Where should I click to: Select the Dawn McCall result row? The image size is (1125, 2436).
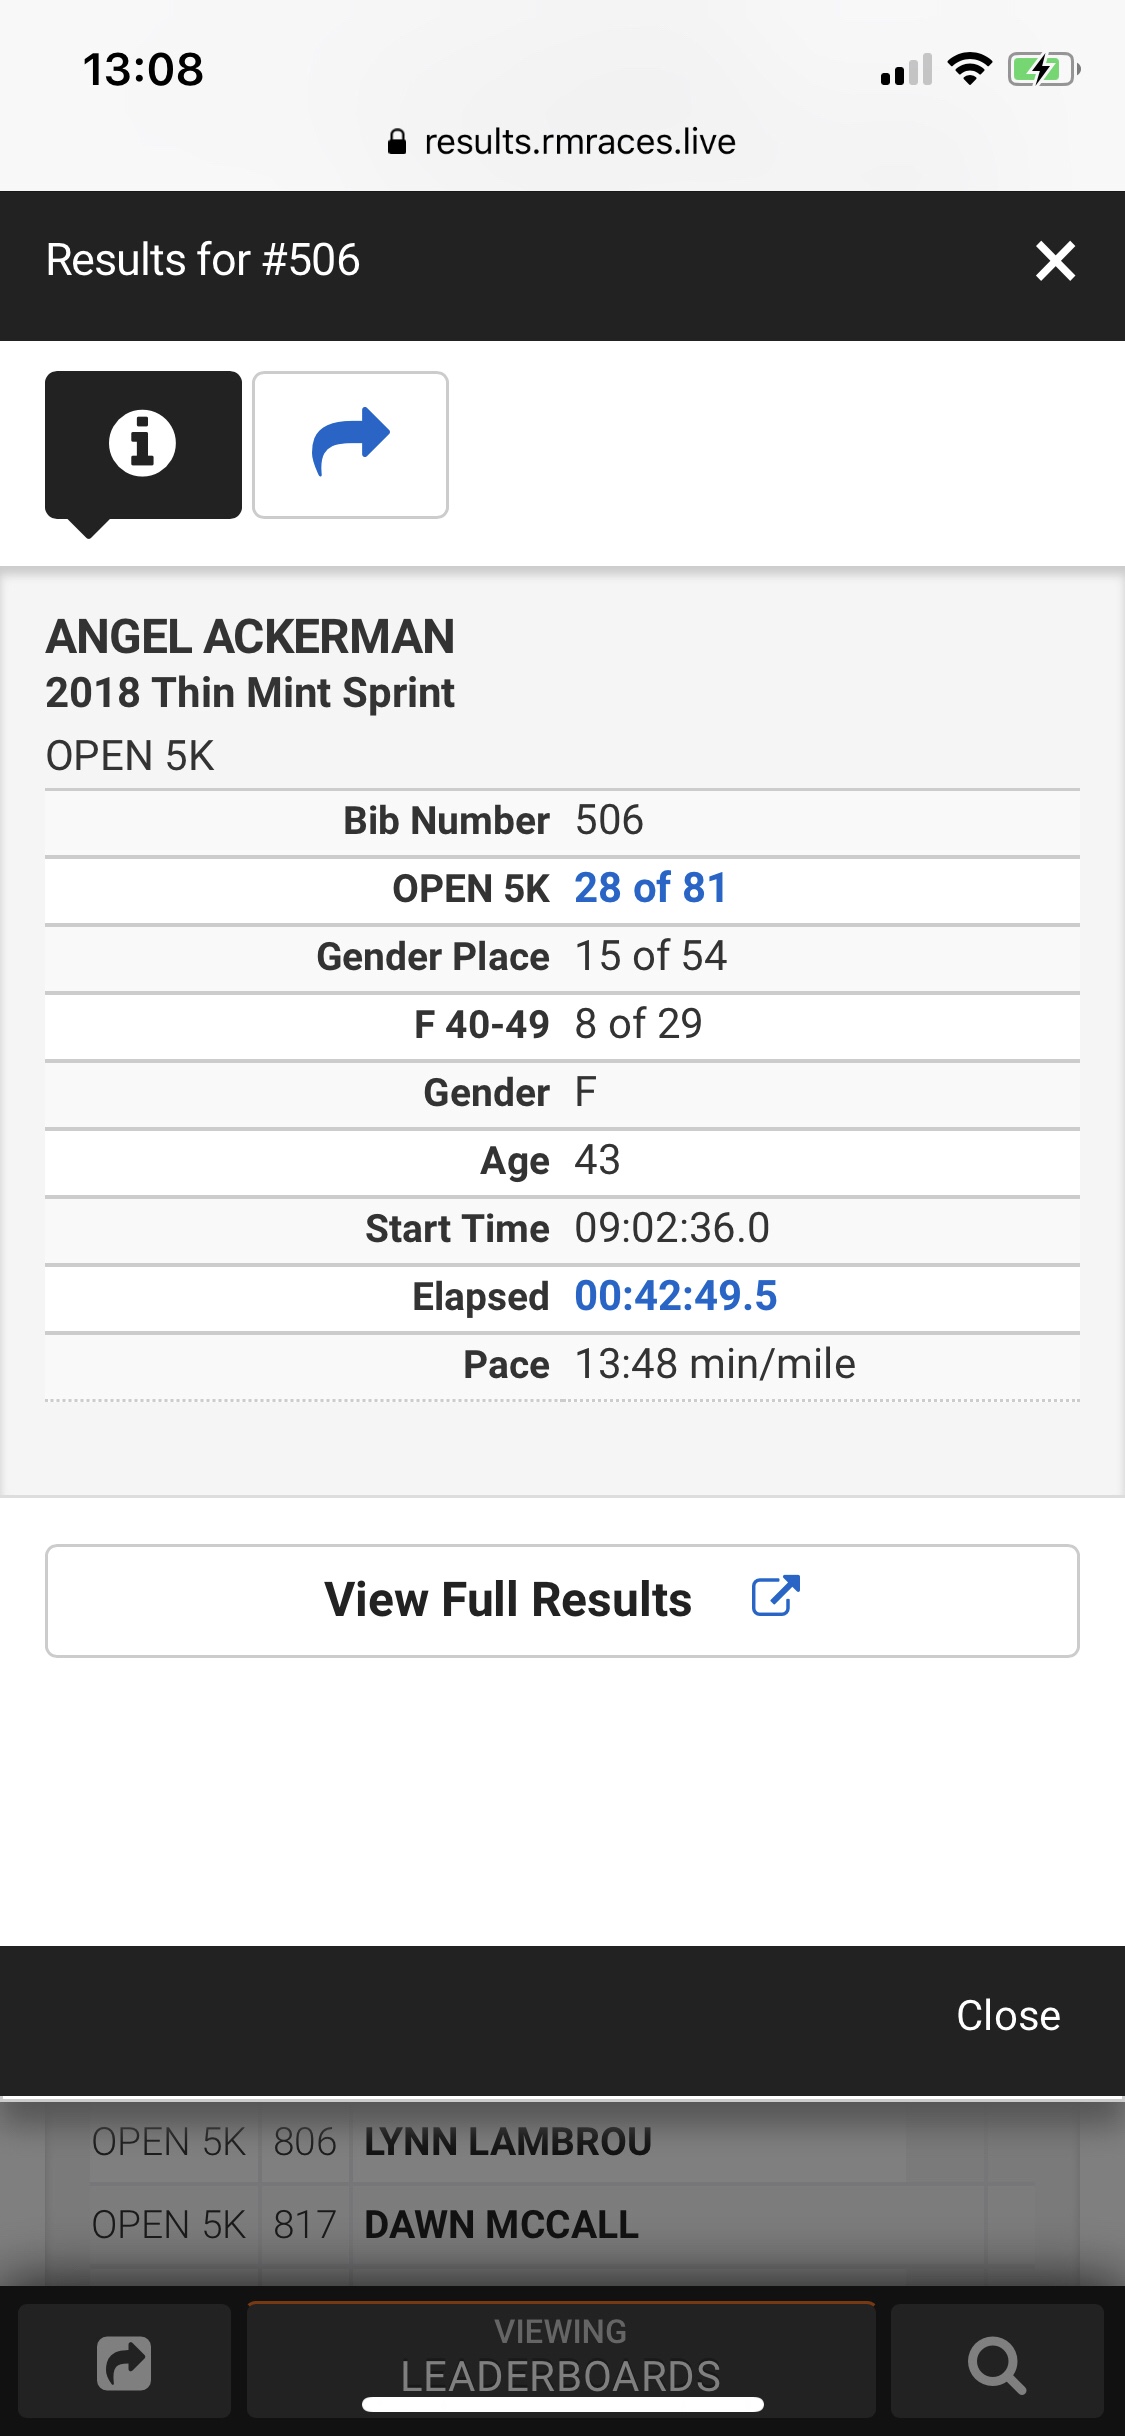click(x=501, y=2225)
